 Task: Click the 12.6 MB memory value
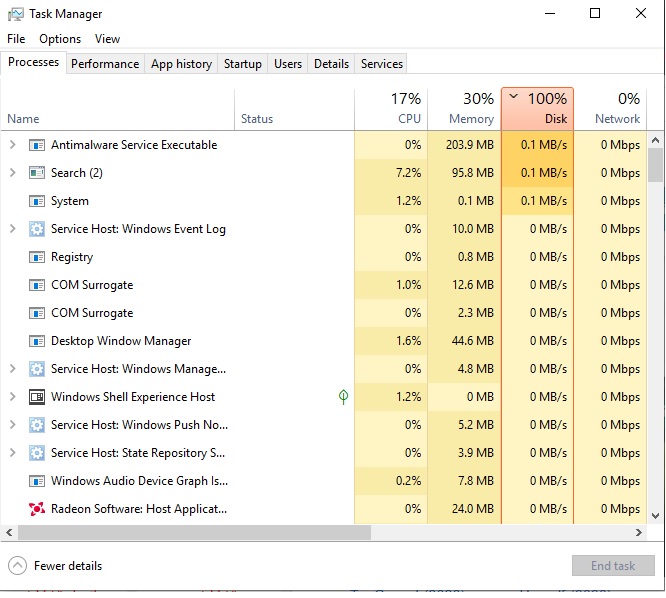tap(473, 285)
